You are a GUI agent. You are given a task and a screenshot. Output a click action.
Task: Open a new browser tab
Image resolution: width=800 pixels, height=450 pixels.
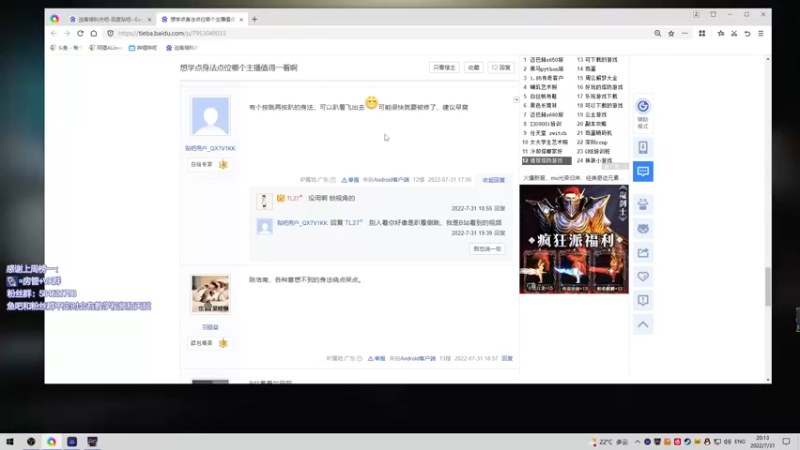(254, 19)
